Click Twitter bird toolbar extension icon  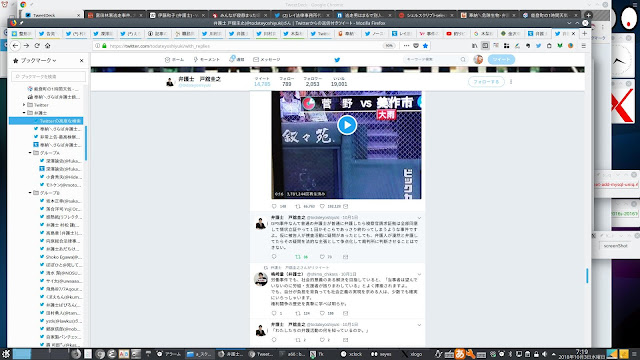[x=538, y=46]
